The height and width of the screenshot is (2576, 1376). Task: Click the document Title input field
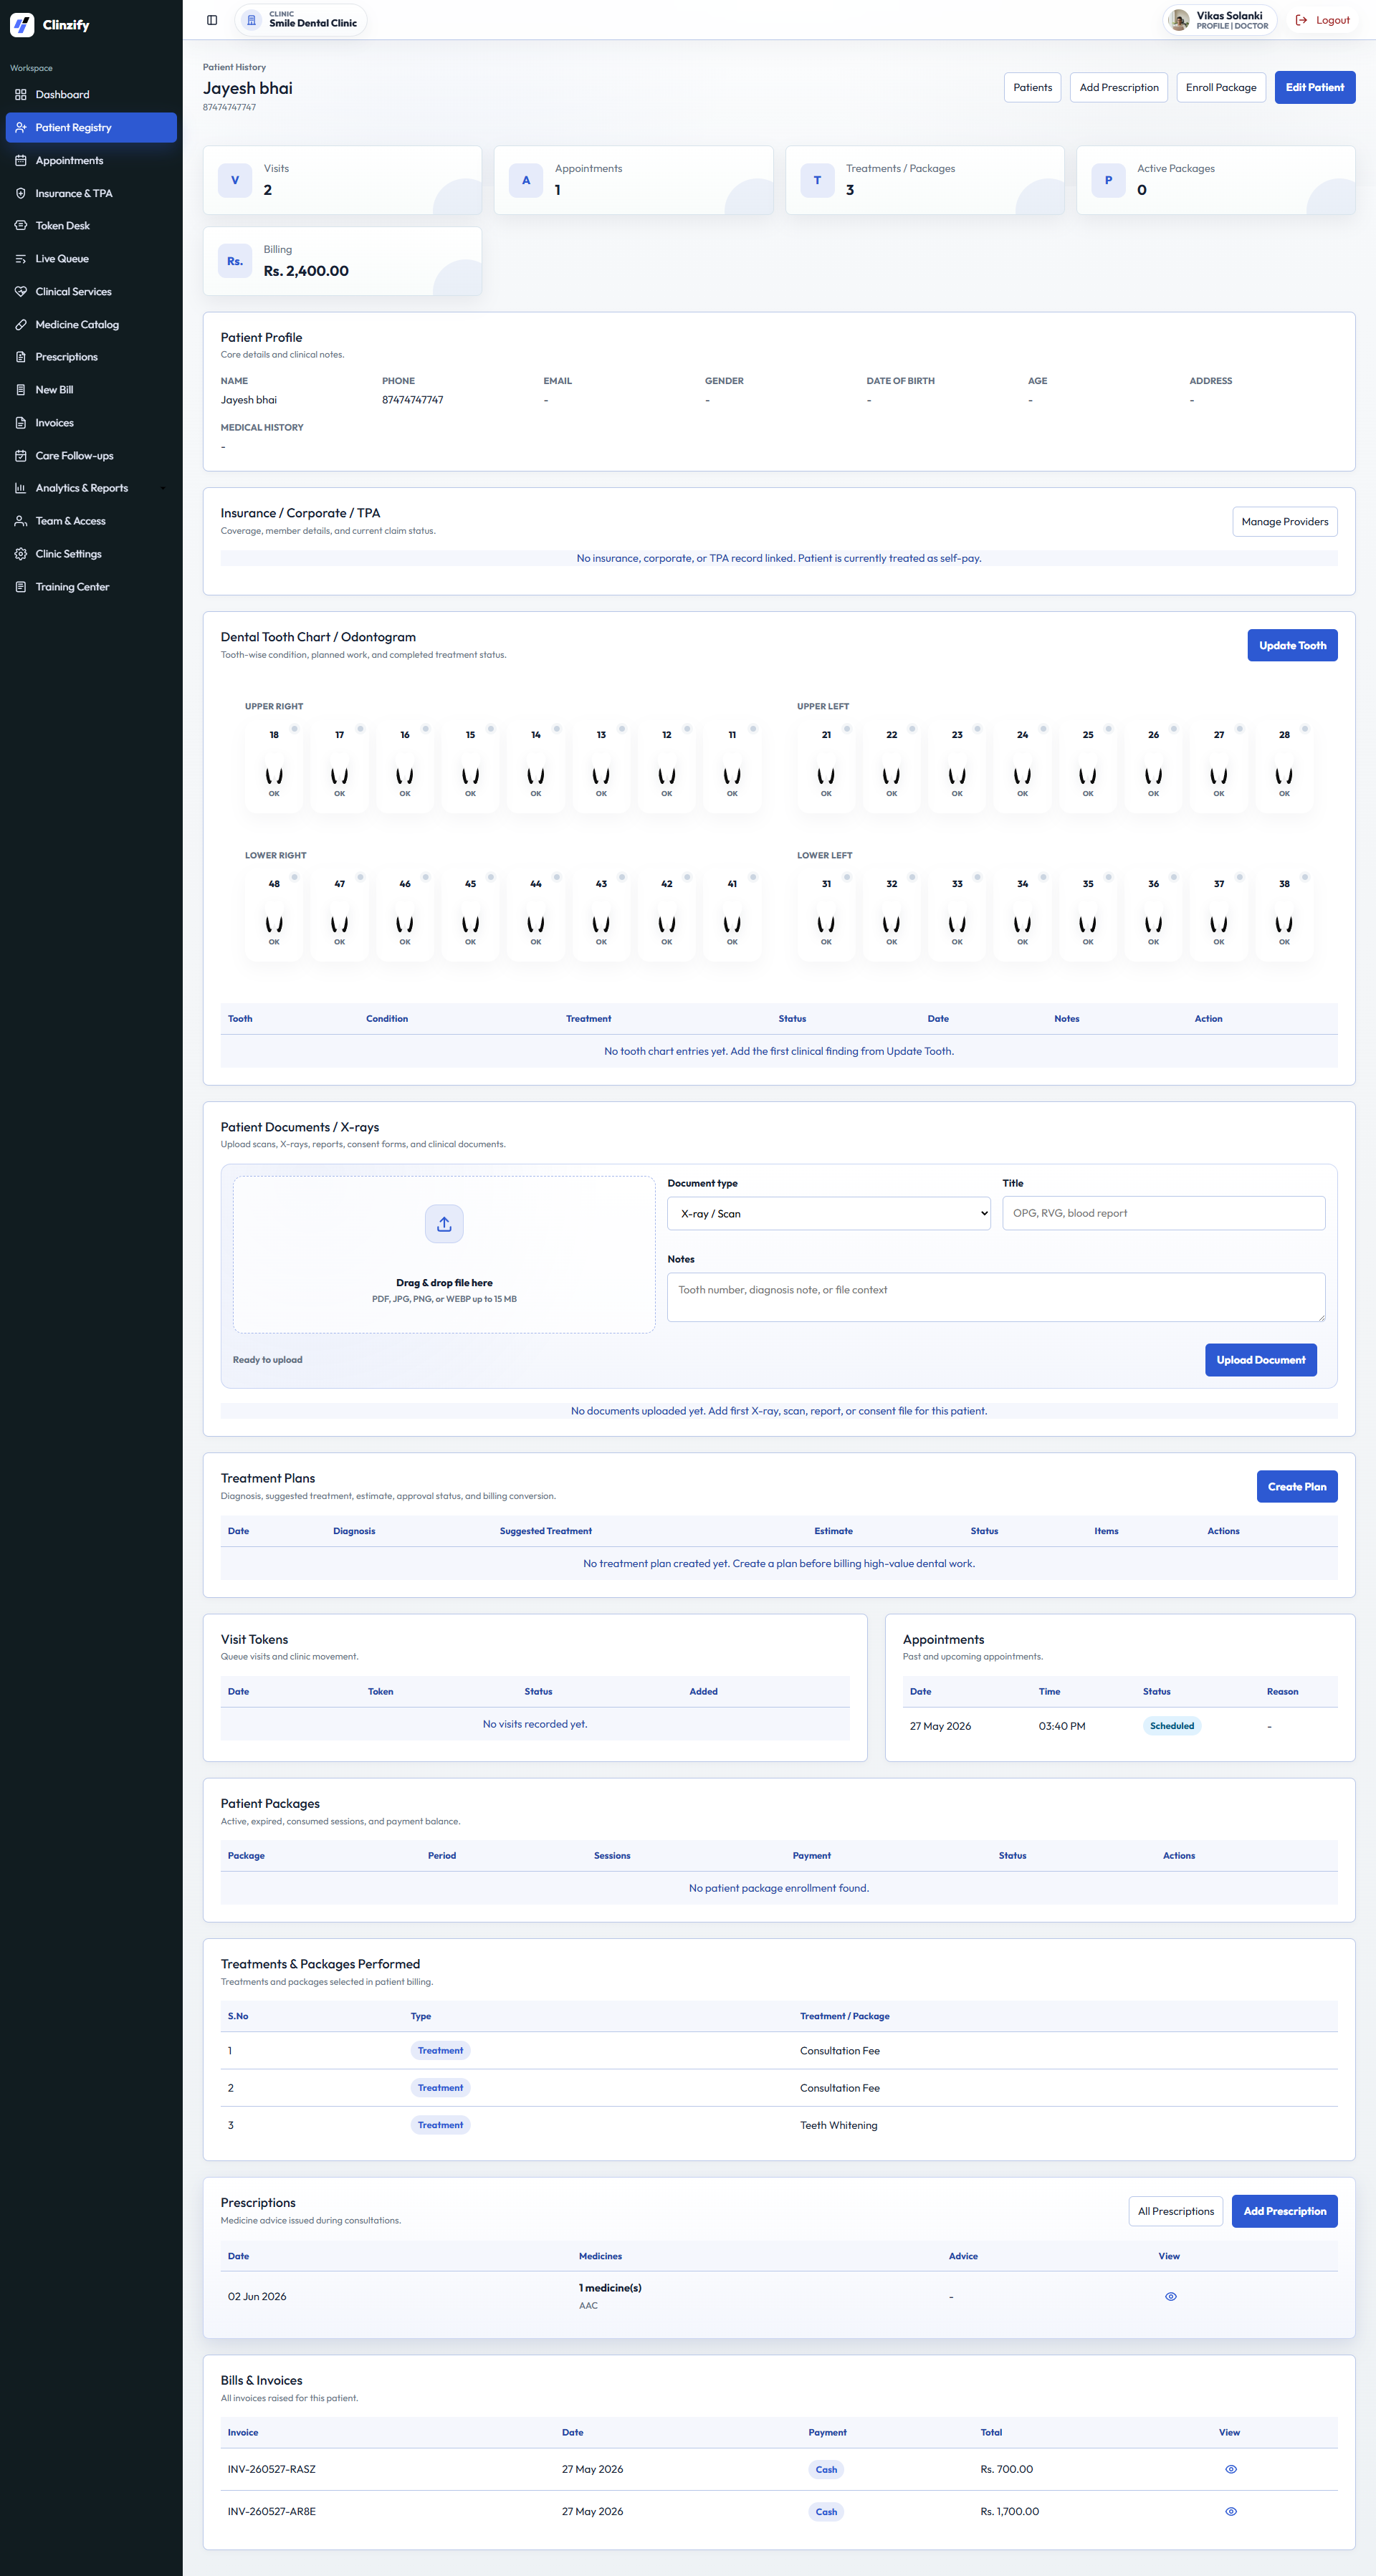pos(1164,1213)
